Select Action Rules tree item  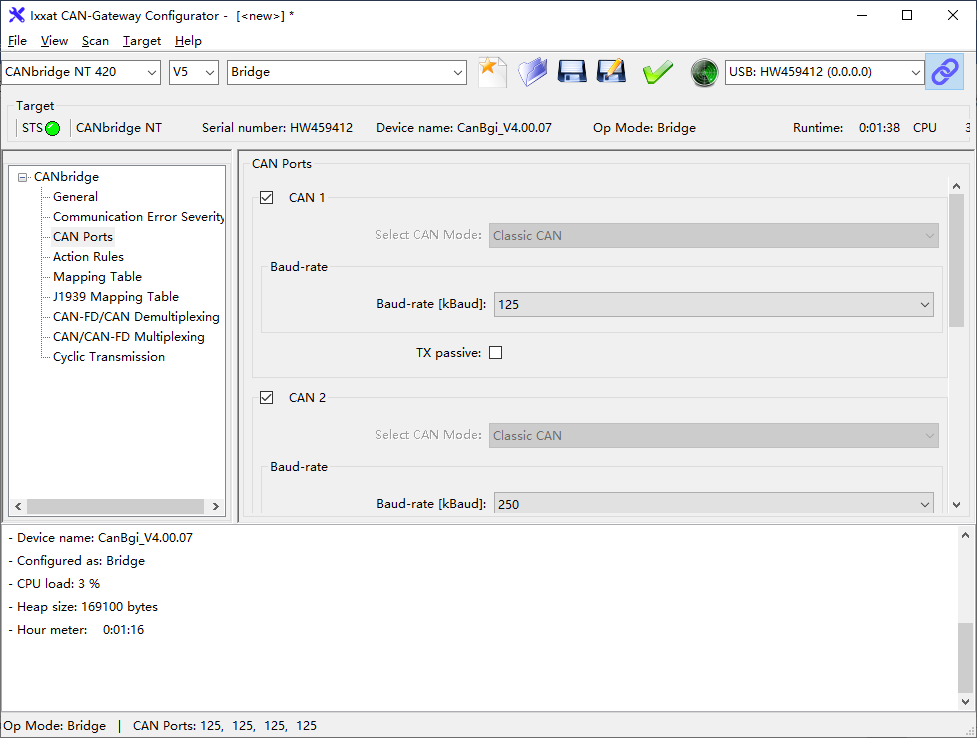click(88, 257)
